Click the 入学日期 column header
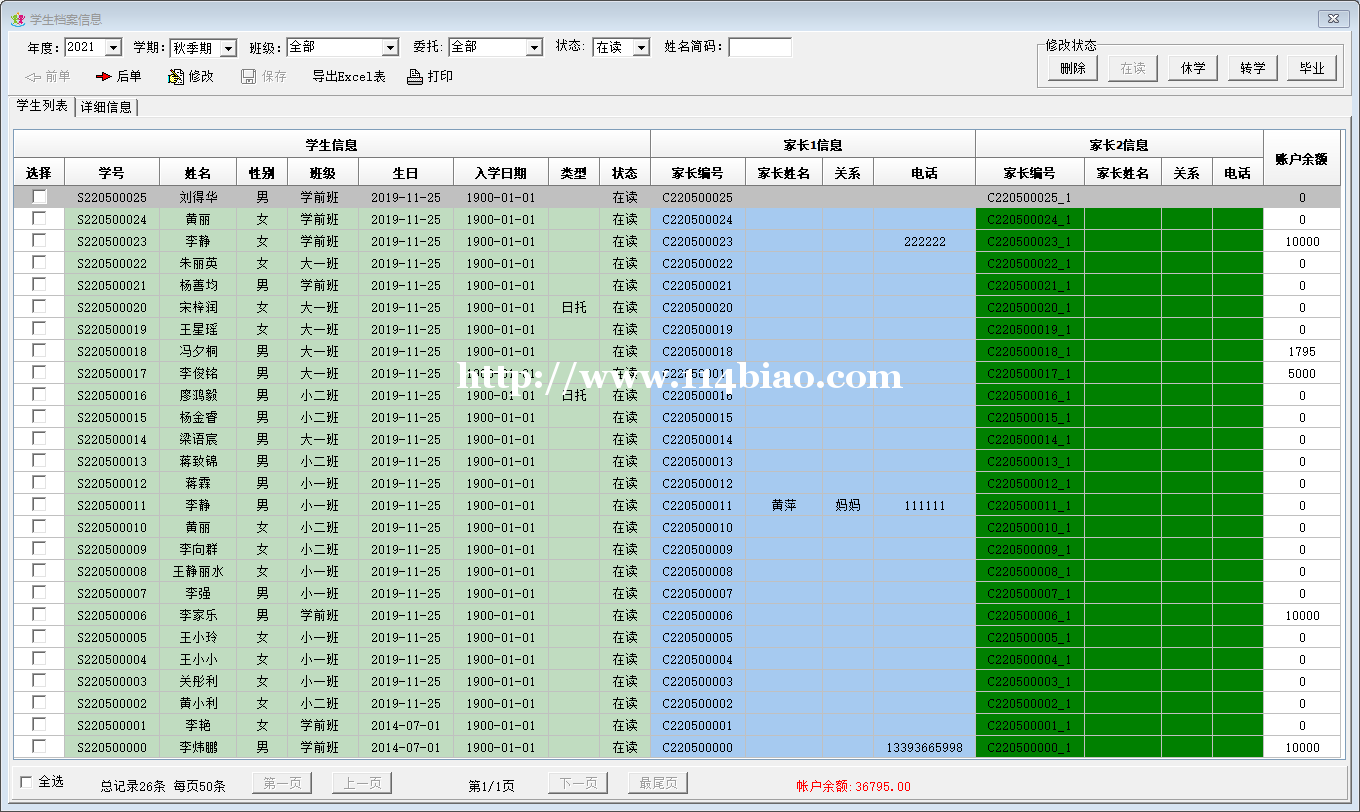The height and width of the screenshot is (812, 1360). (501, 172)
